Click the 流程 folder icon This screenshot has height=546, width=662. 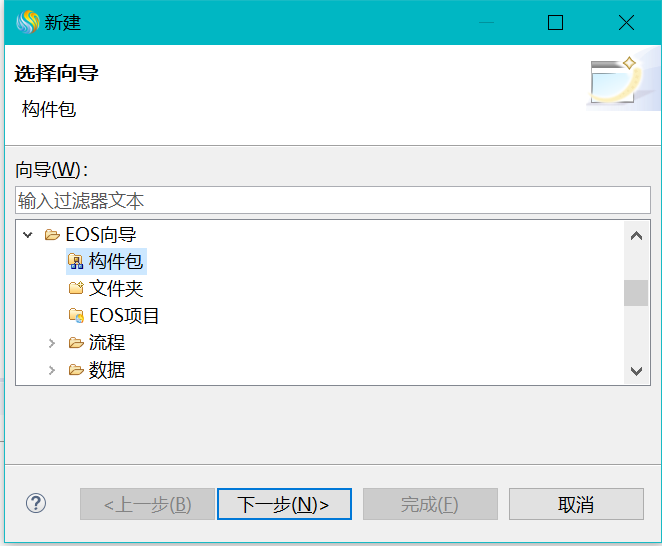(x=75, y=343)
